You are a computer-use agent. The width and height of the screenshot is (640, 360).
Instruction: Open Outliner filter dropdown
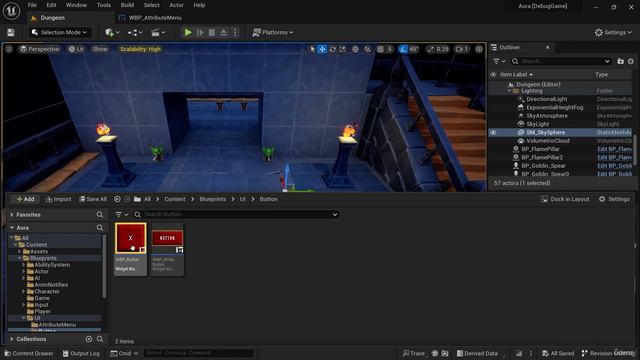pos(499,61)
